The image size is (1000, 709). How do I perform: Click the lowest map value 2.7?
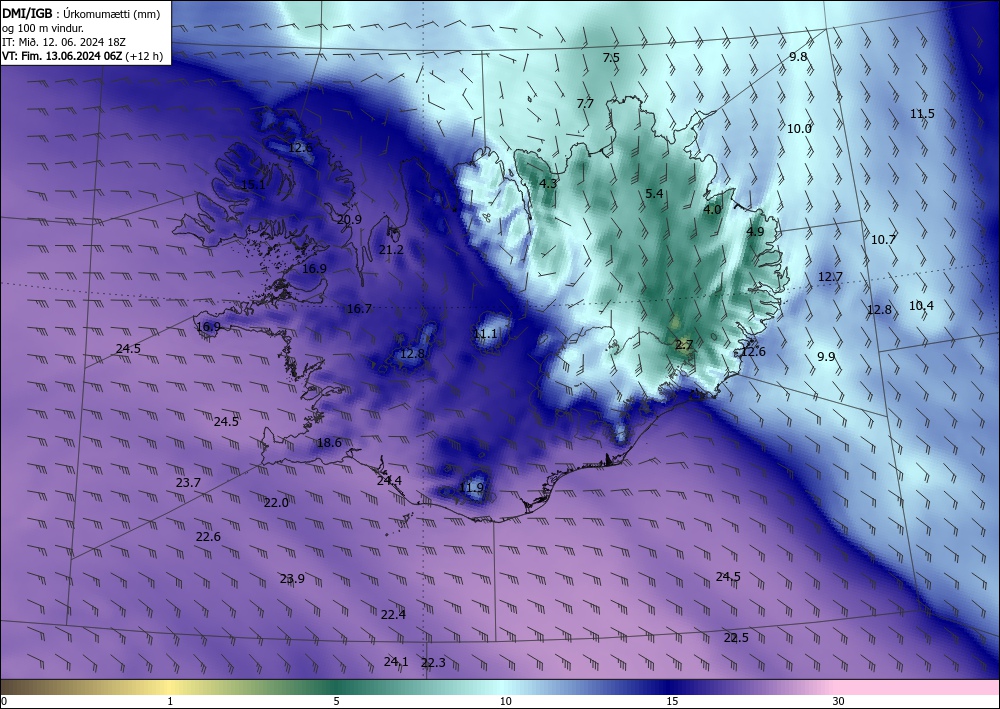[x=684, y=346]
